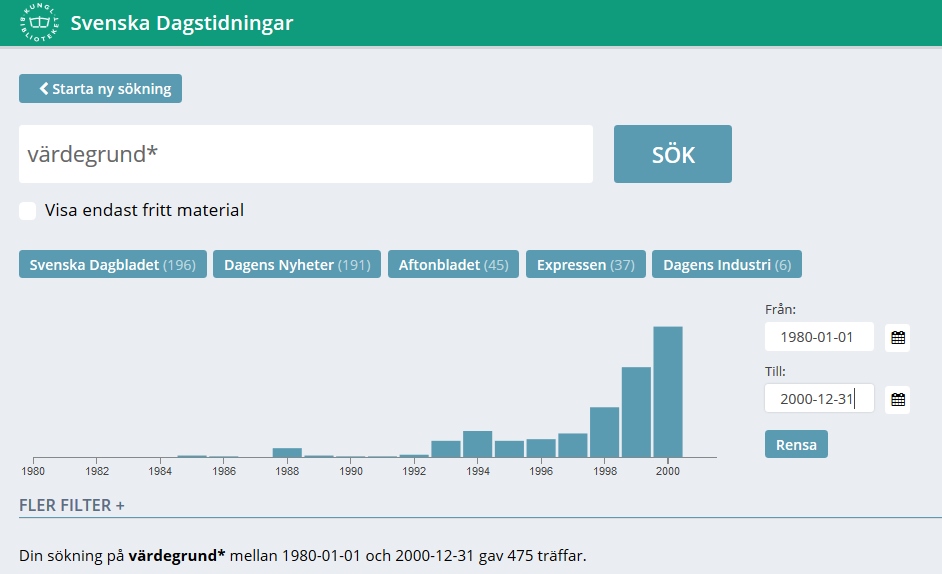
Task: Click the SÖK search button
Action: point(673,154)
